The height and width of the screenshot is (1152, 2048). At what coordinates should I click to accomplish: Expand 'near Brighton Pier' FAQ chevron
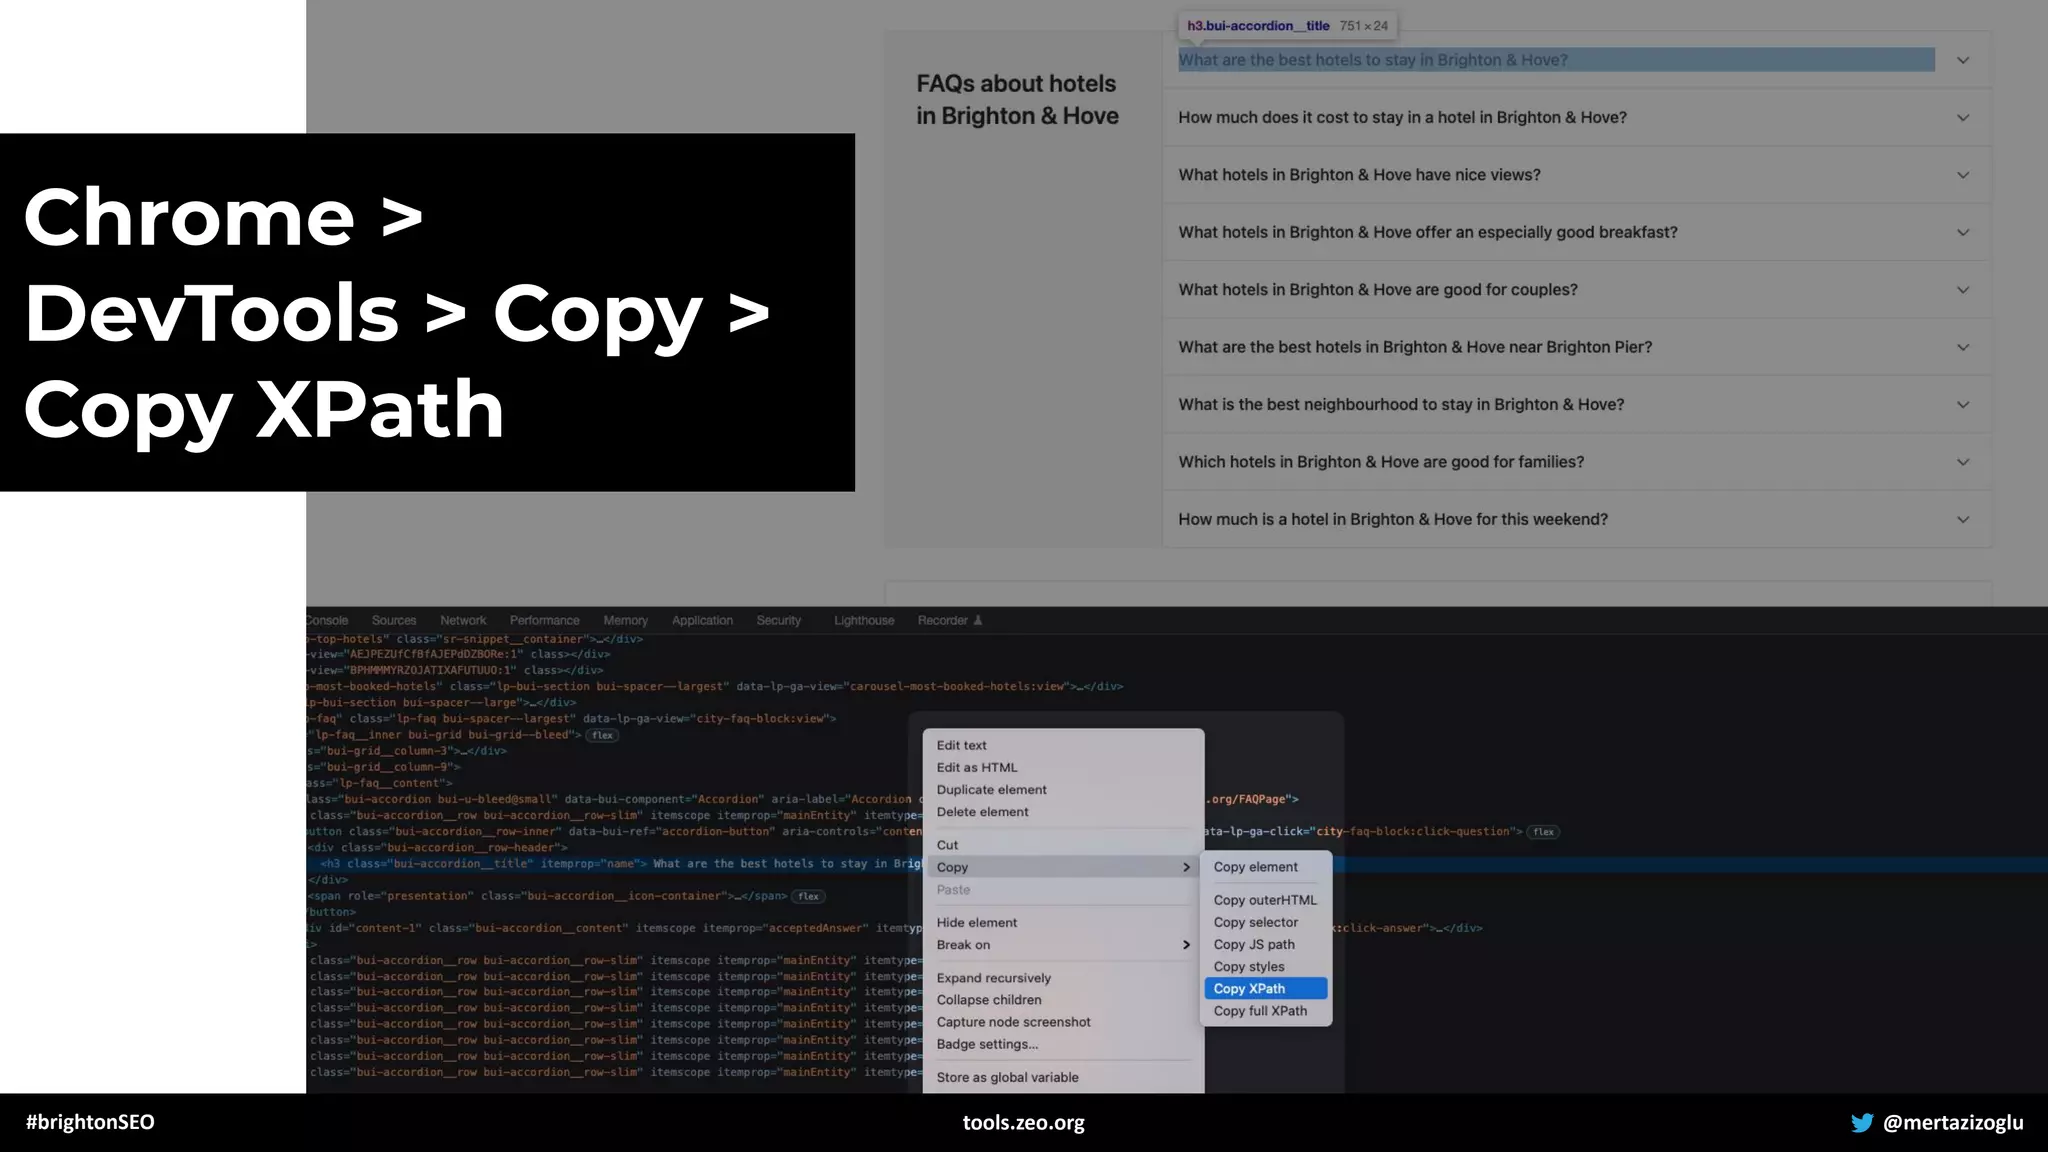click(x=1963, y=347)
